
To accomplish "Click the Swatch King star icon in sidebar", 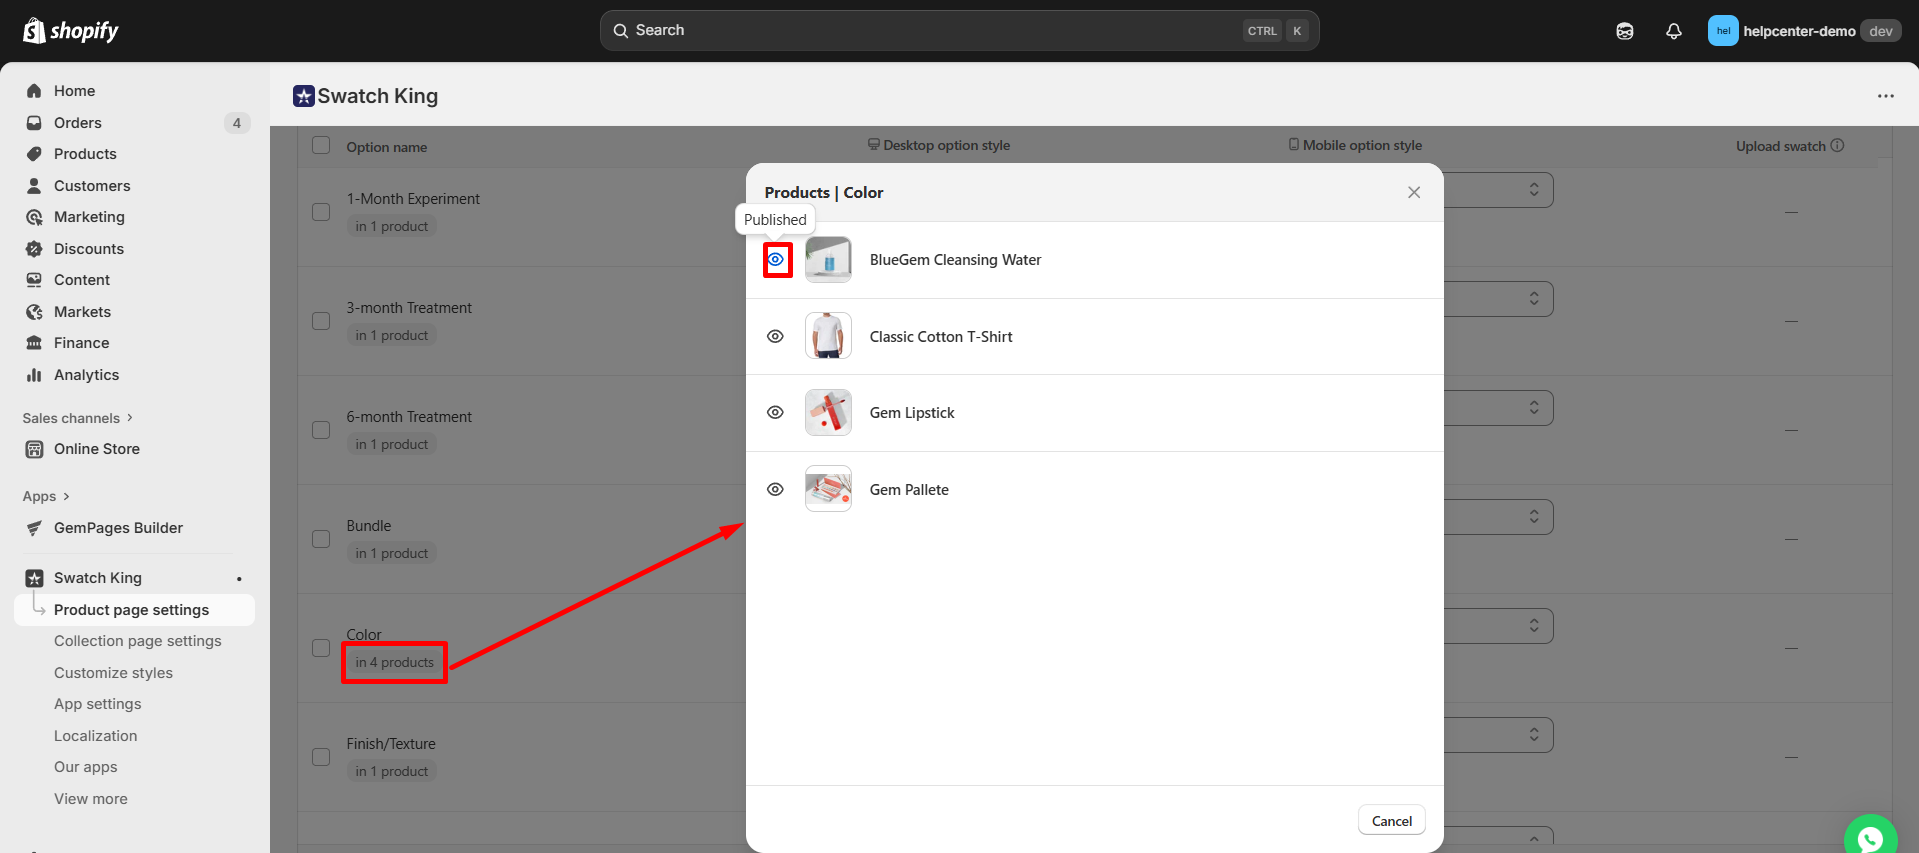I will pos(34,578).
